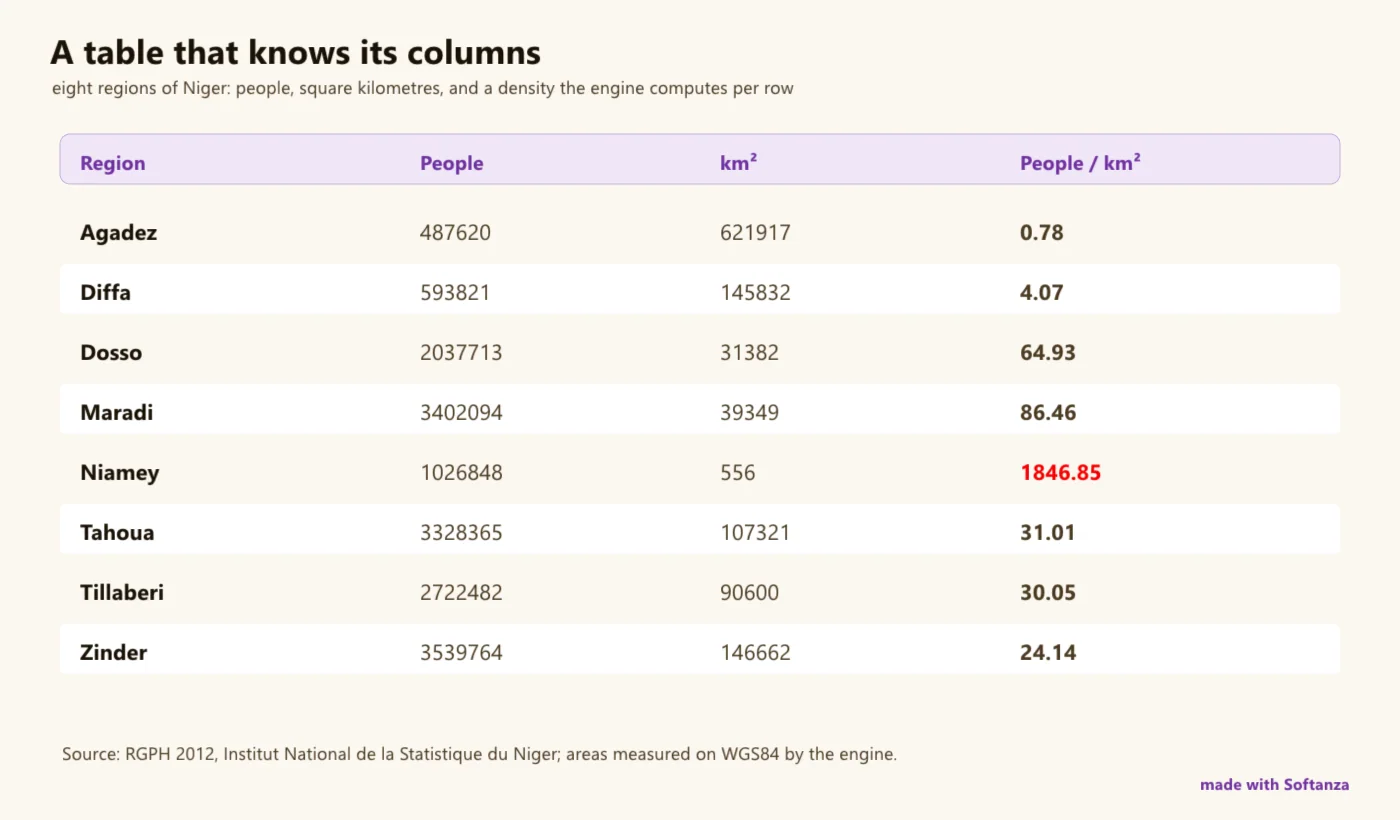Image resolution: width=1400 pixels, height=820 pixels.
Task: Click the population value 2037713
Action: [x=462, y=353]
